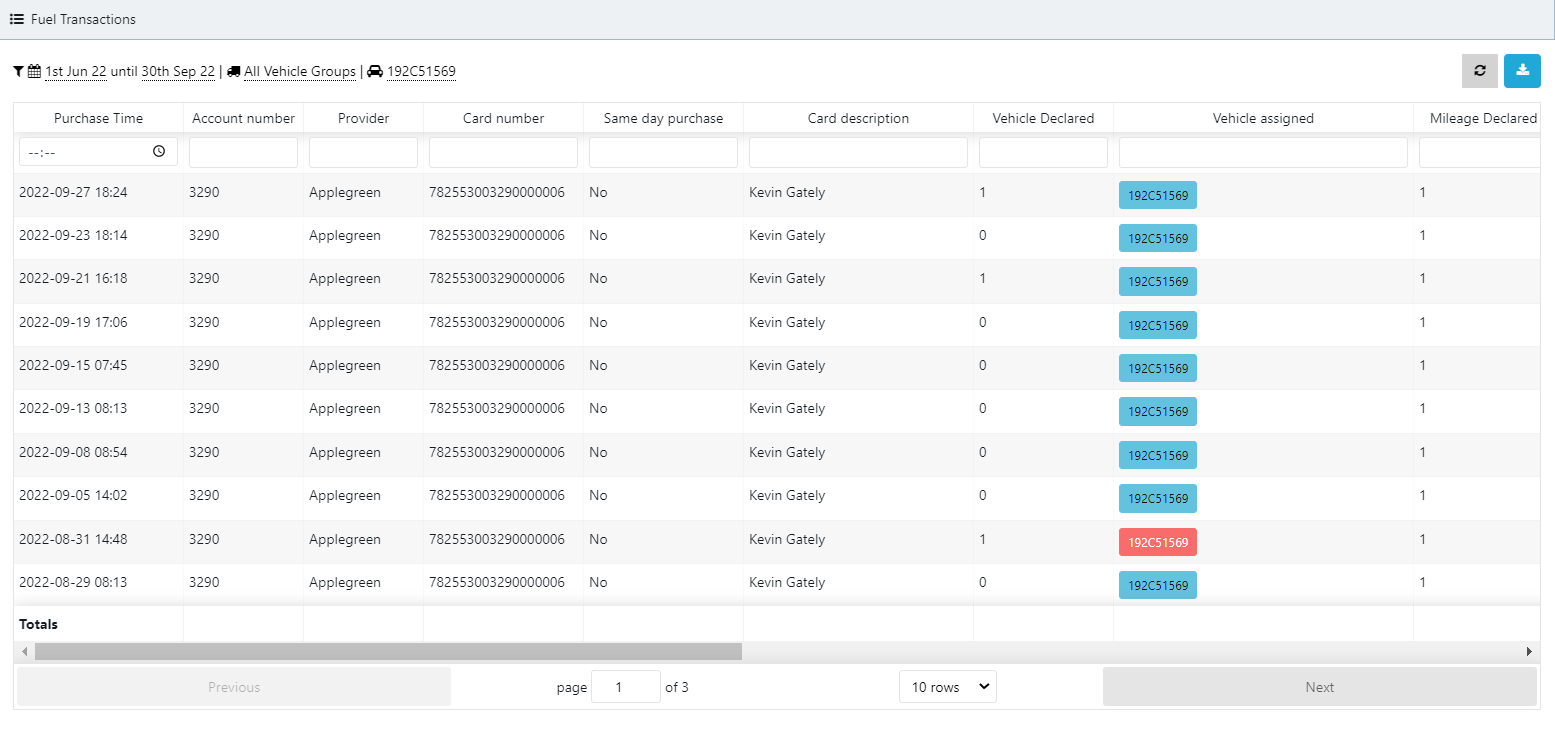Sort by Vehicle assigned column header
Image resolution: width=1555 pixels, height=747 pixels.
(x=1264, y=118)
